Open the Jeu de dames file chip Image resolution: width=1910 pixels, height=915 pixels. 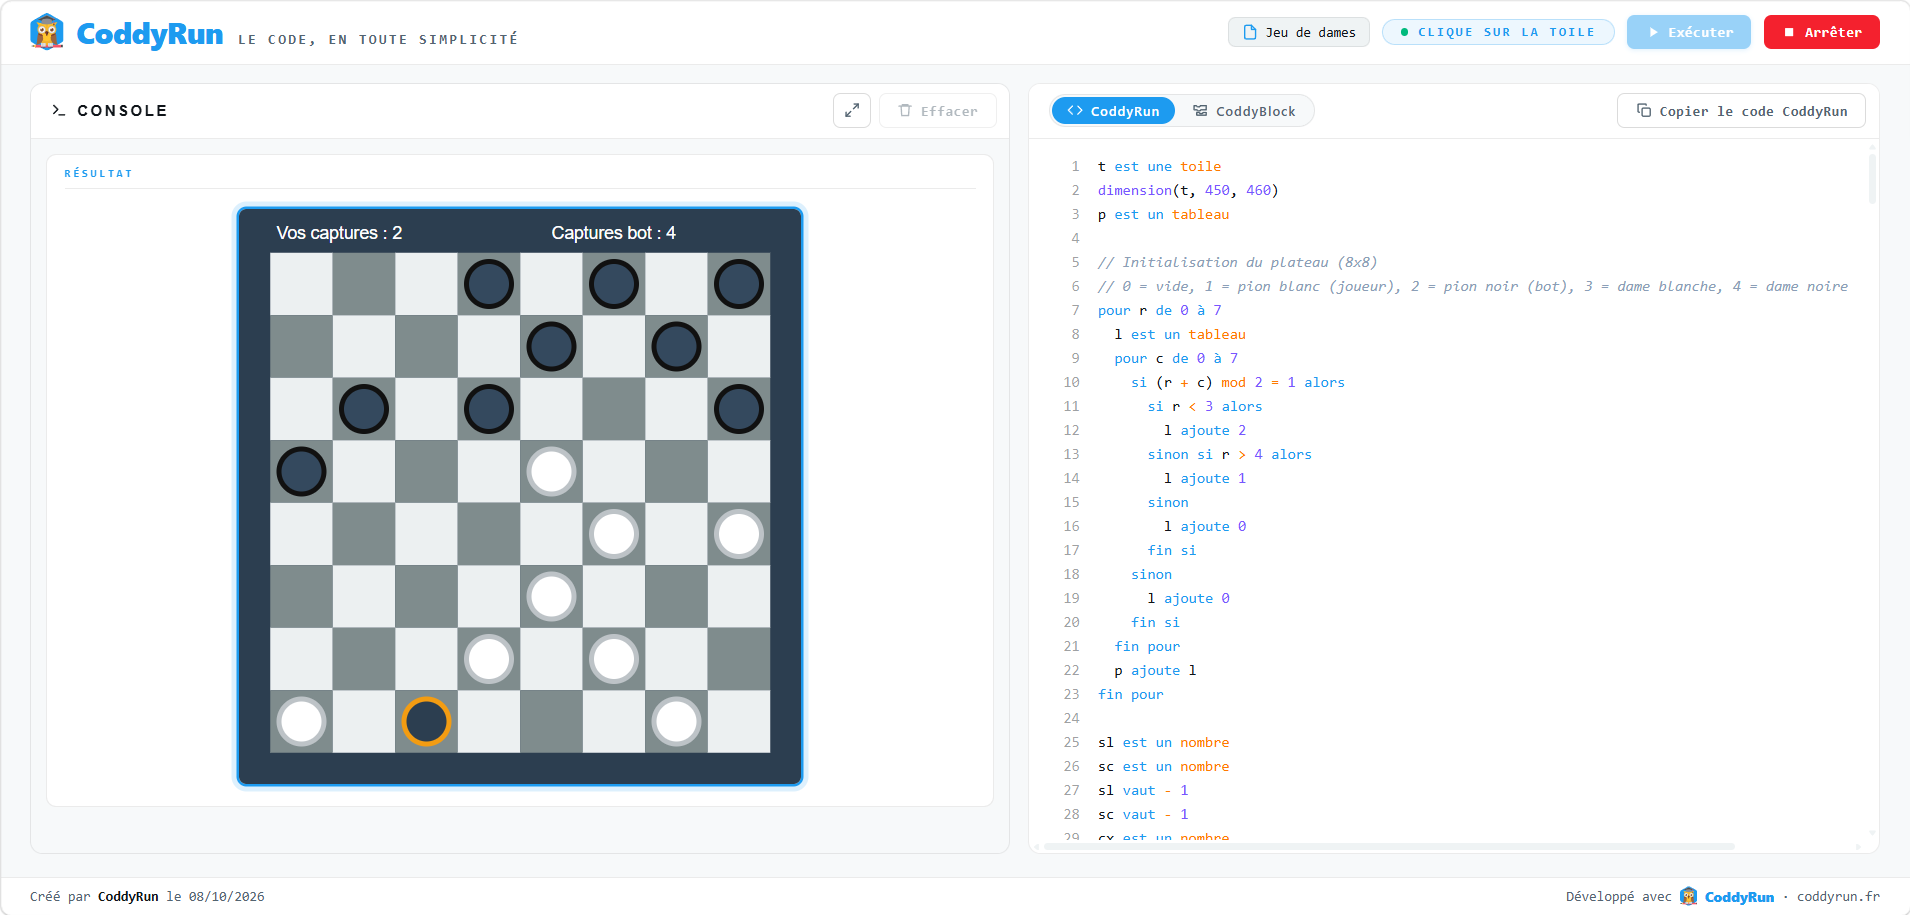[x=1299, y=32]
